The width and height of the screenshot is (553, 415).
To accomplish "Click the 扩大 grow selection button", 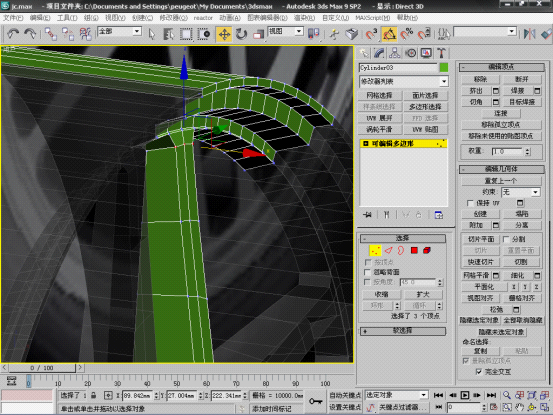I will (x=423, y=294).
